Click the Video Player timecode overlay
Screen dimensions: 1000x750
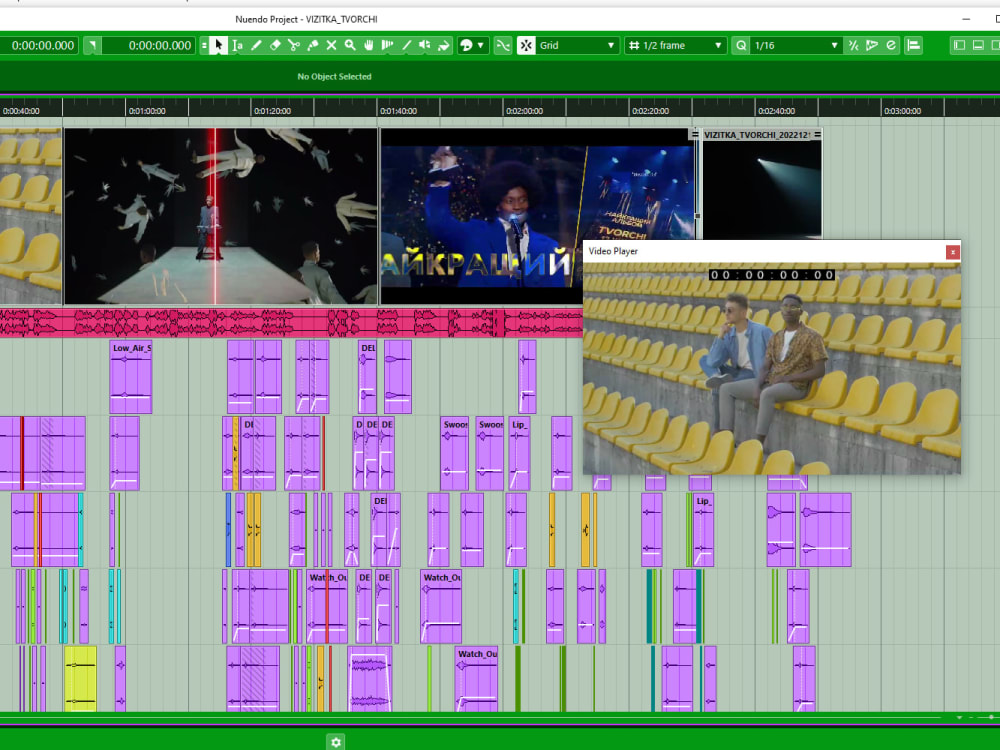click(x=772, y=275)
